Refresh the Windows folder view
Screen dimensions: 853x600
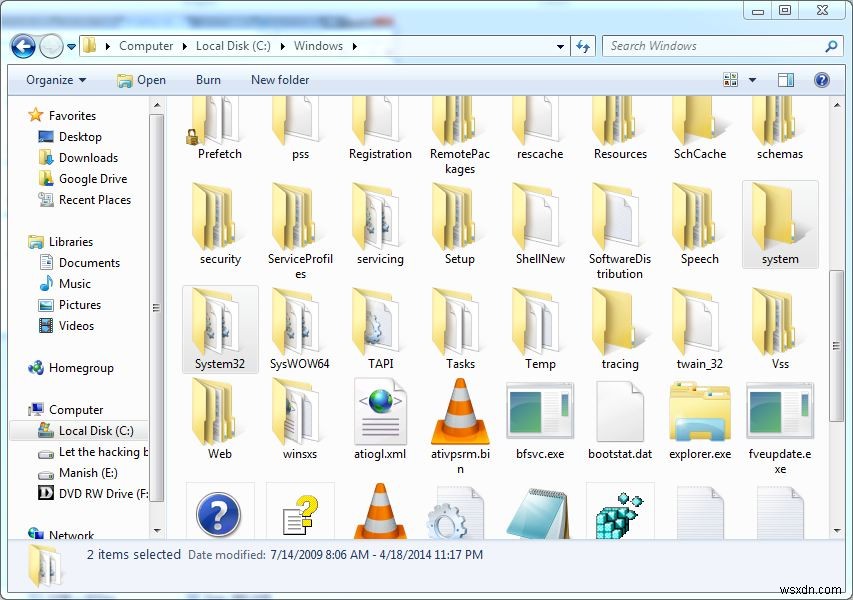pyautogui.click(x=583, y=47)
